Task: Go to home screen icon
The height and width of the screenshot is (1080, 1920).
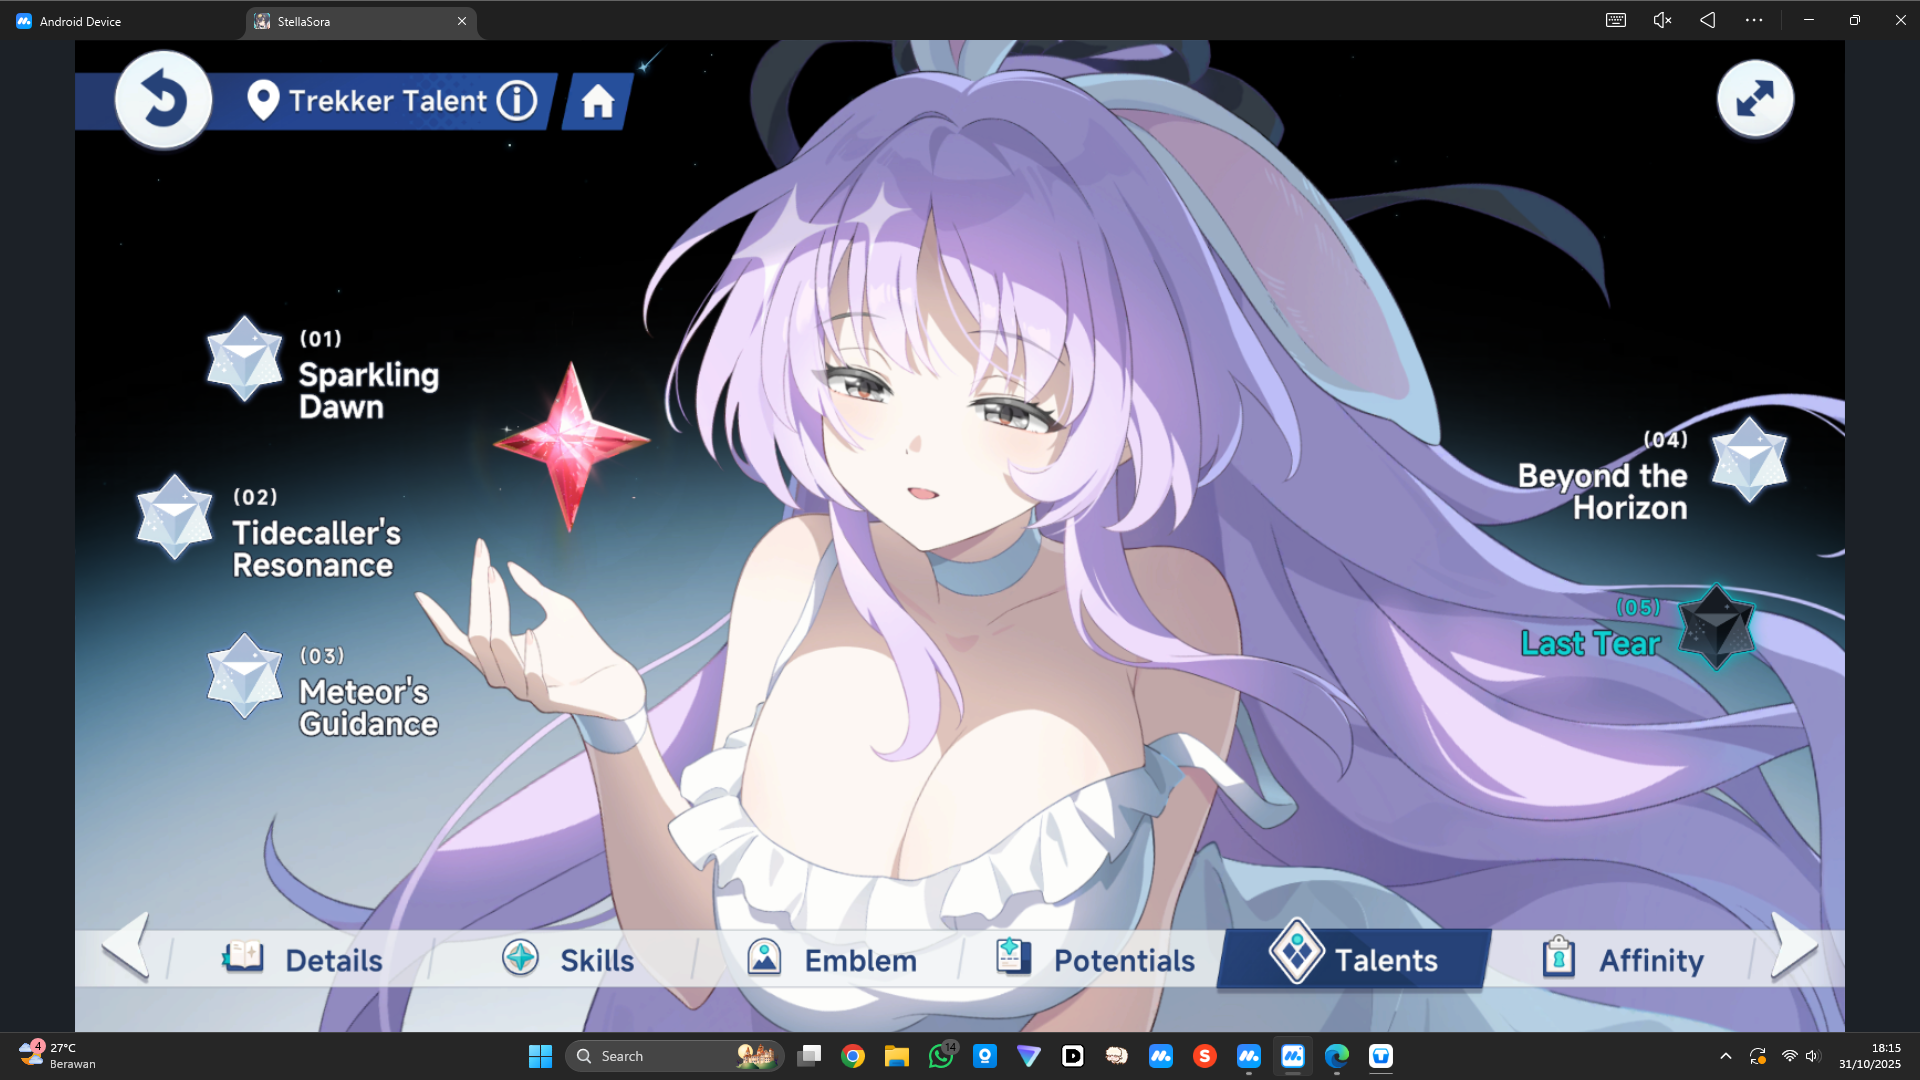Action: coord(598,102)
